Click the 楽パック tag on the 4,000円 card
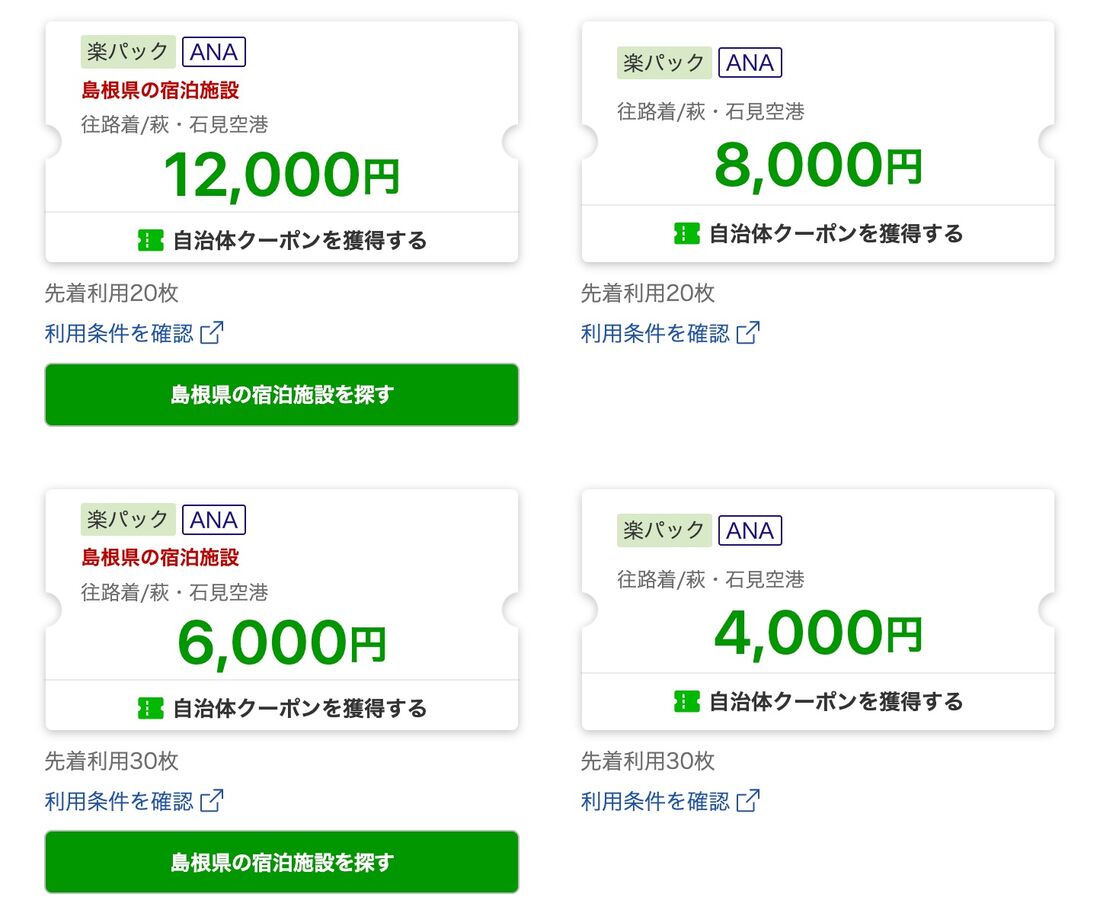This screenshot has height=910, width=1100. coord(664,530)
